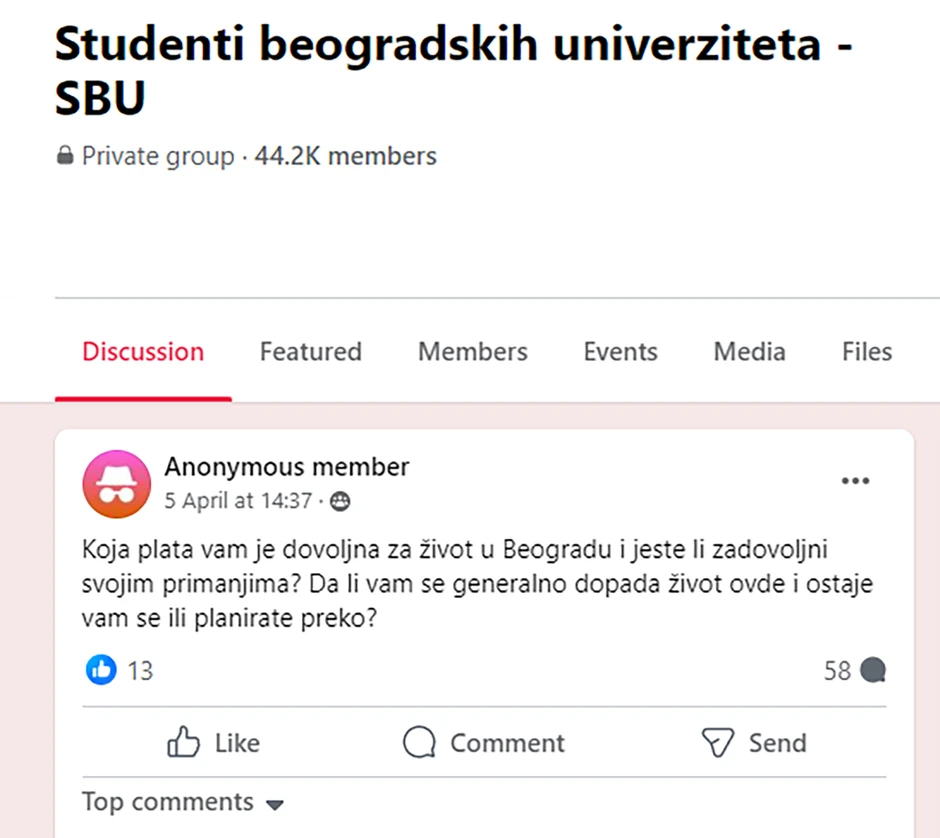Click the Comment bubble icon on the post
The image size is (940, 838).
point(419,742)
